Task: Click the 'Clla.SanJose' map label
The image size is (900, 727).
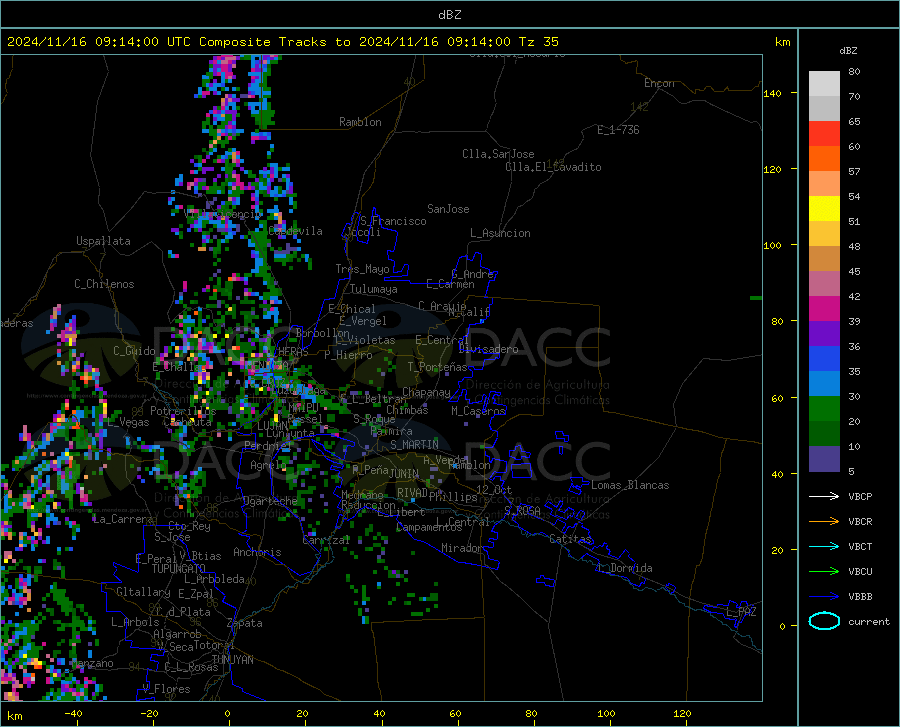Action: click(x=498, y=154)
